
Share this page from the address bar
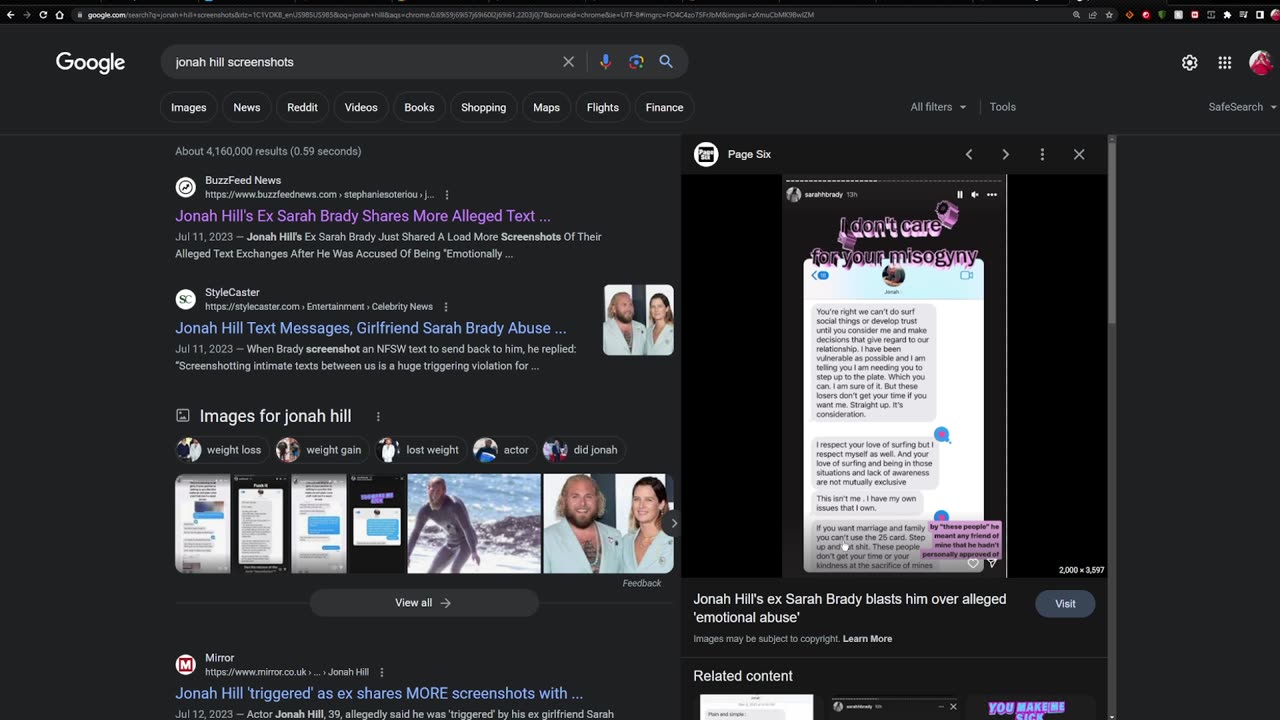pyautogui.click(x=1092, y=15)
